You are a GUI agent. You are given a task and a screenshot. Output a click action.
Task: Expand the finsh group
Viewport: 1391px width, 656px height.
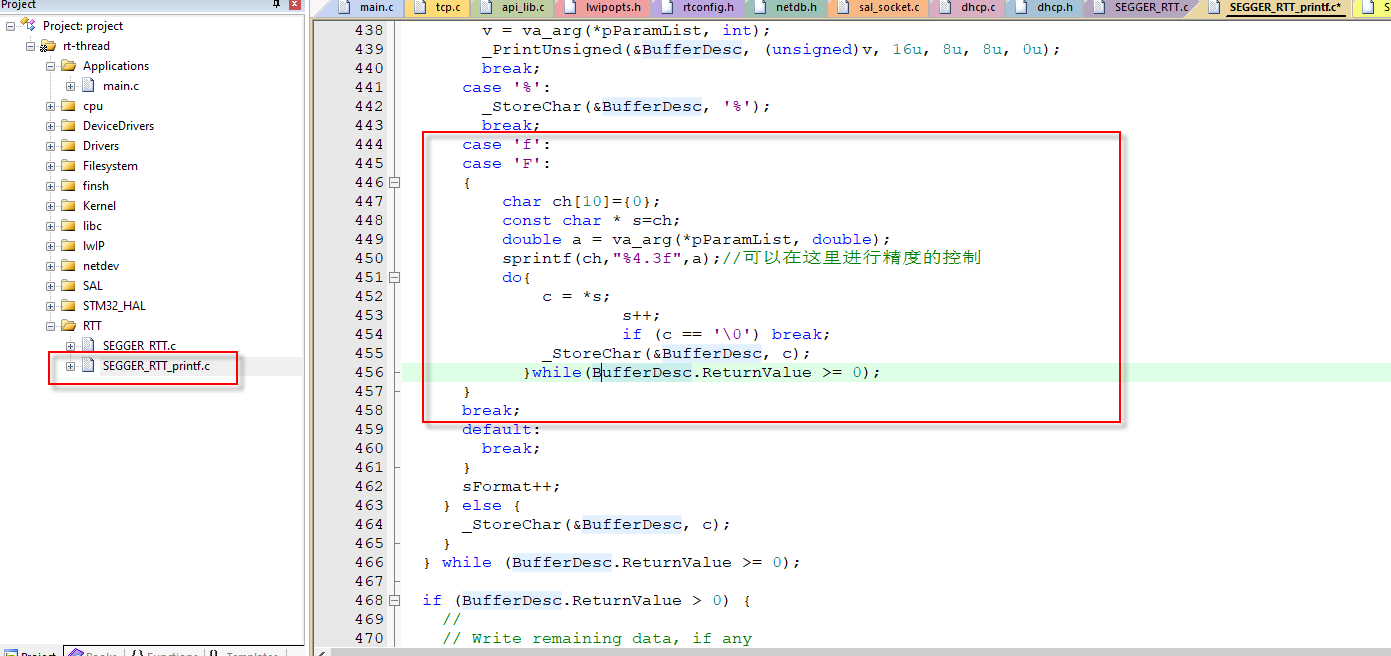tap(50, 186)
